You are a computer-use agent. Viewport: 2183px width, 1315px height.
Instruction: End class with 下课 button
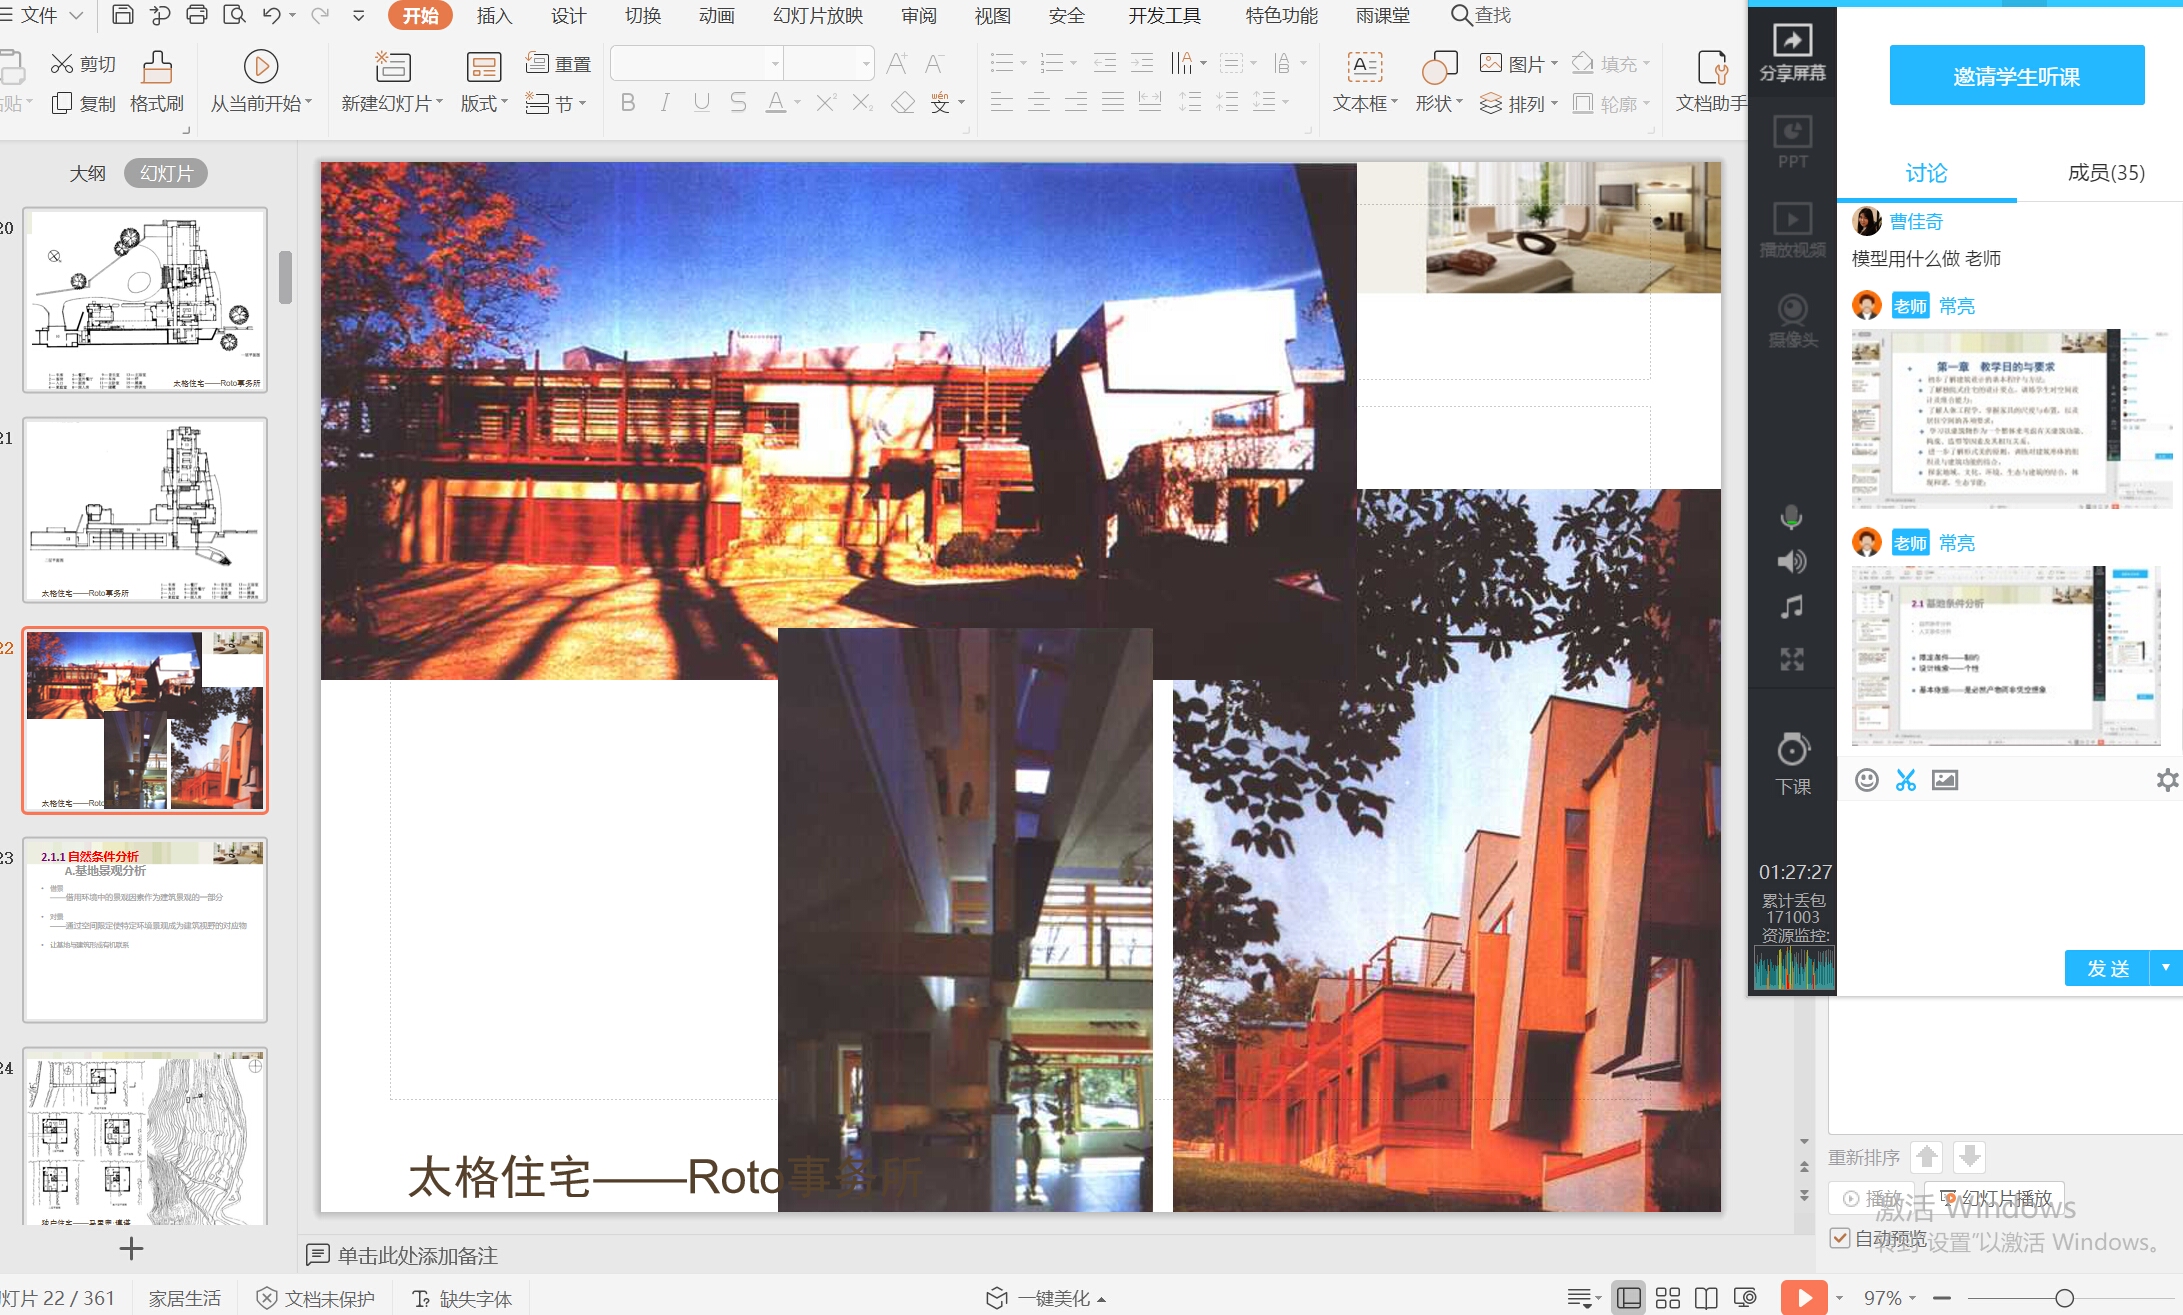pos(1792,765)
